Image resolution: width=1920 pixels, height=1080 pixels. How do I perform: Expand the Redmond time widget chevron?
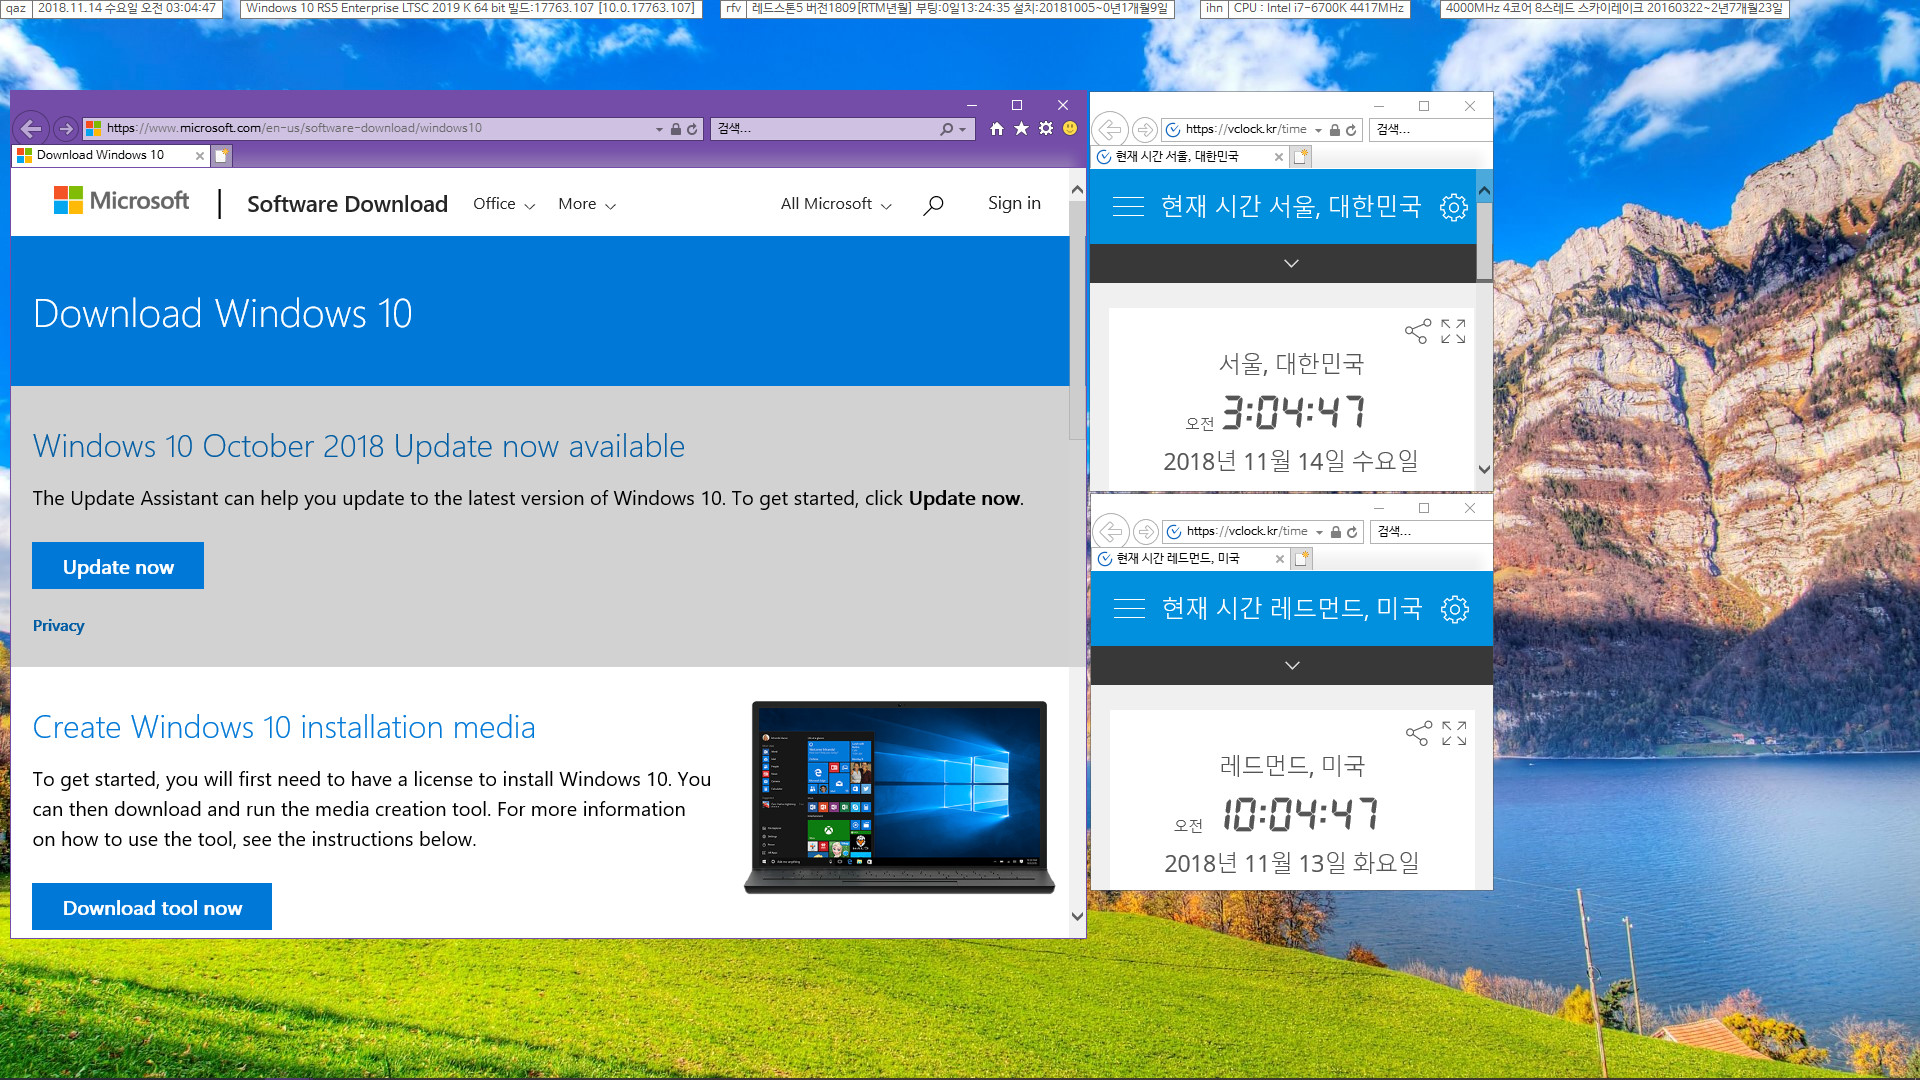pos(1291,665)
